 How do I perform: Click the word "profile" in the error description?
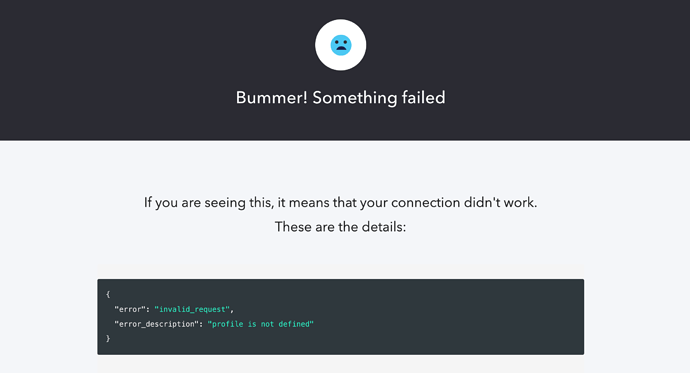(228, 324)
